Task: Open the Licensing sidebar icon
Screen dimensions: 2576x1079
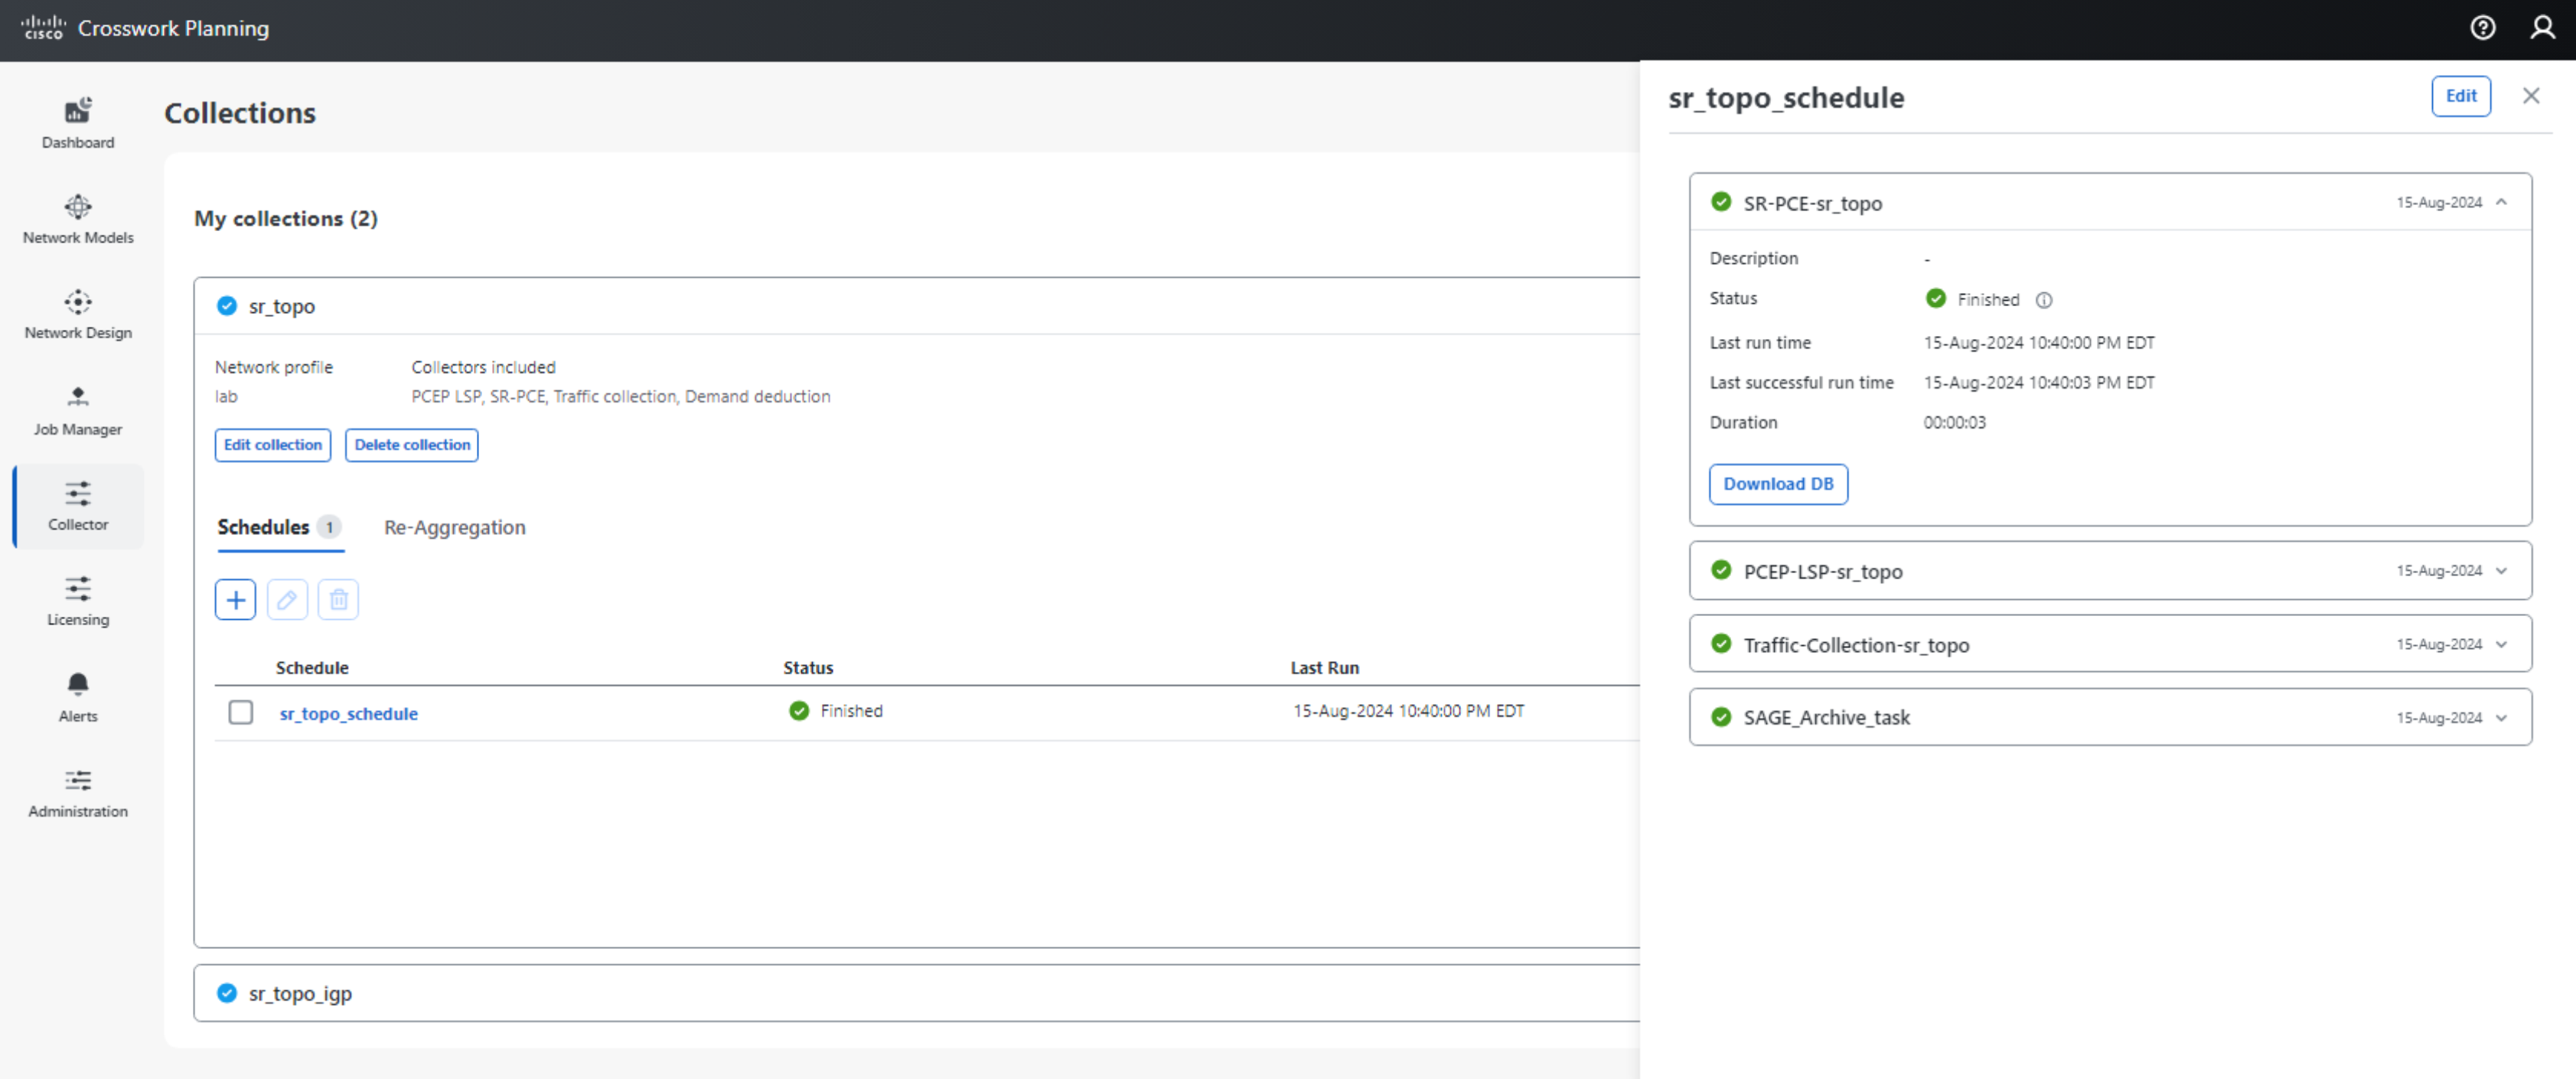Action: 78,600
